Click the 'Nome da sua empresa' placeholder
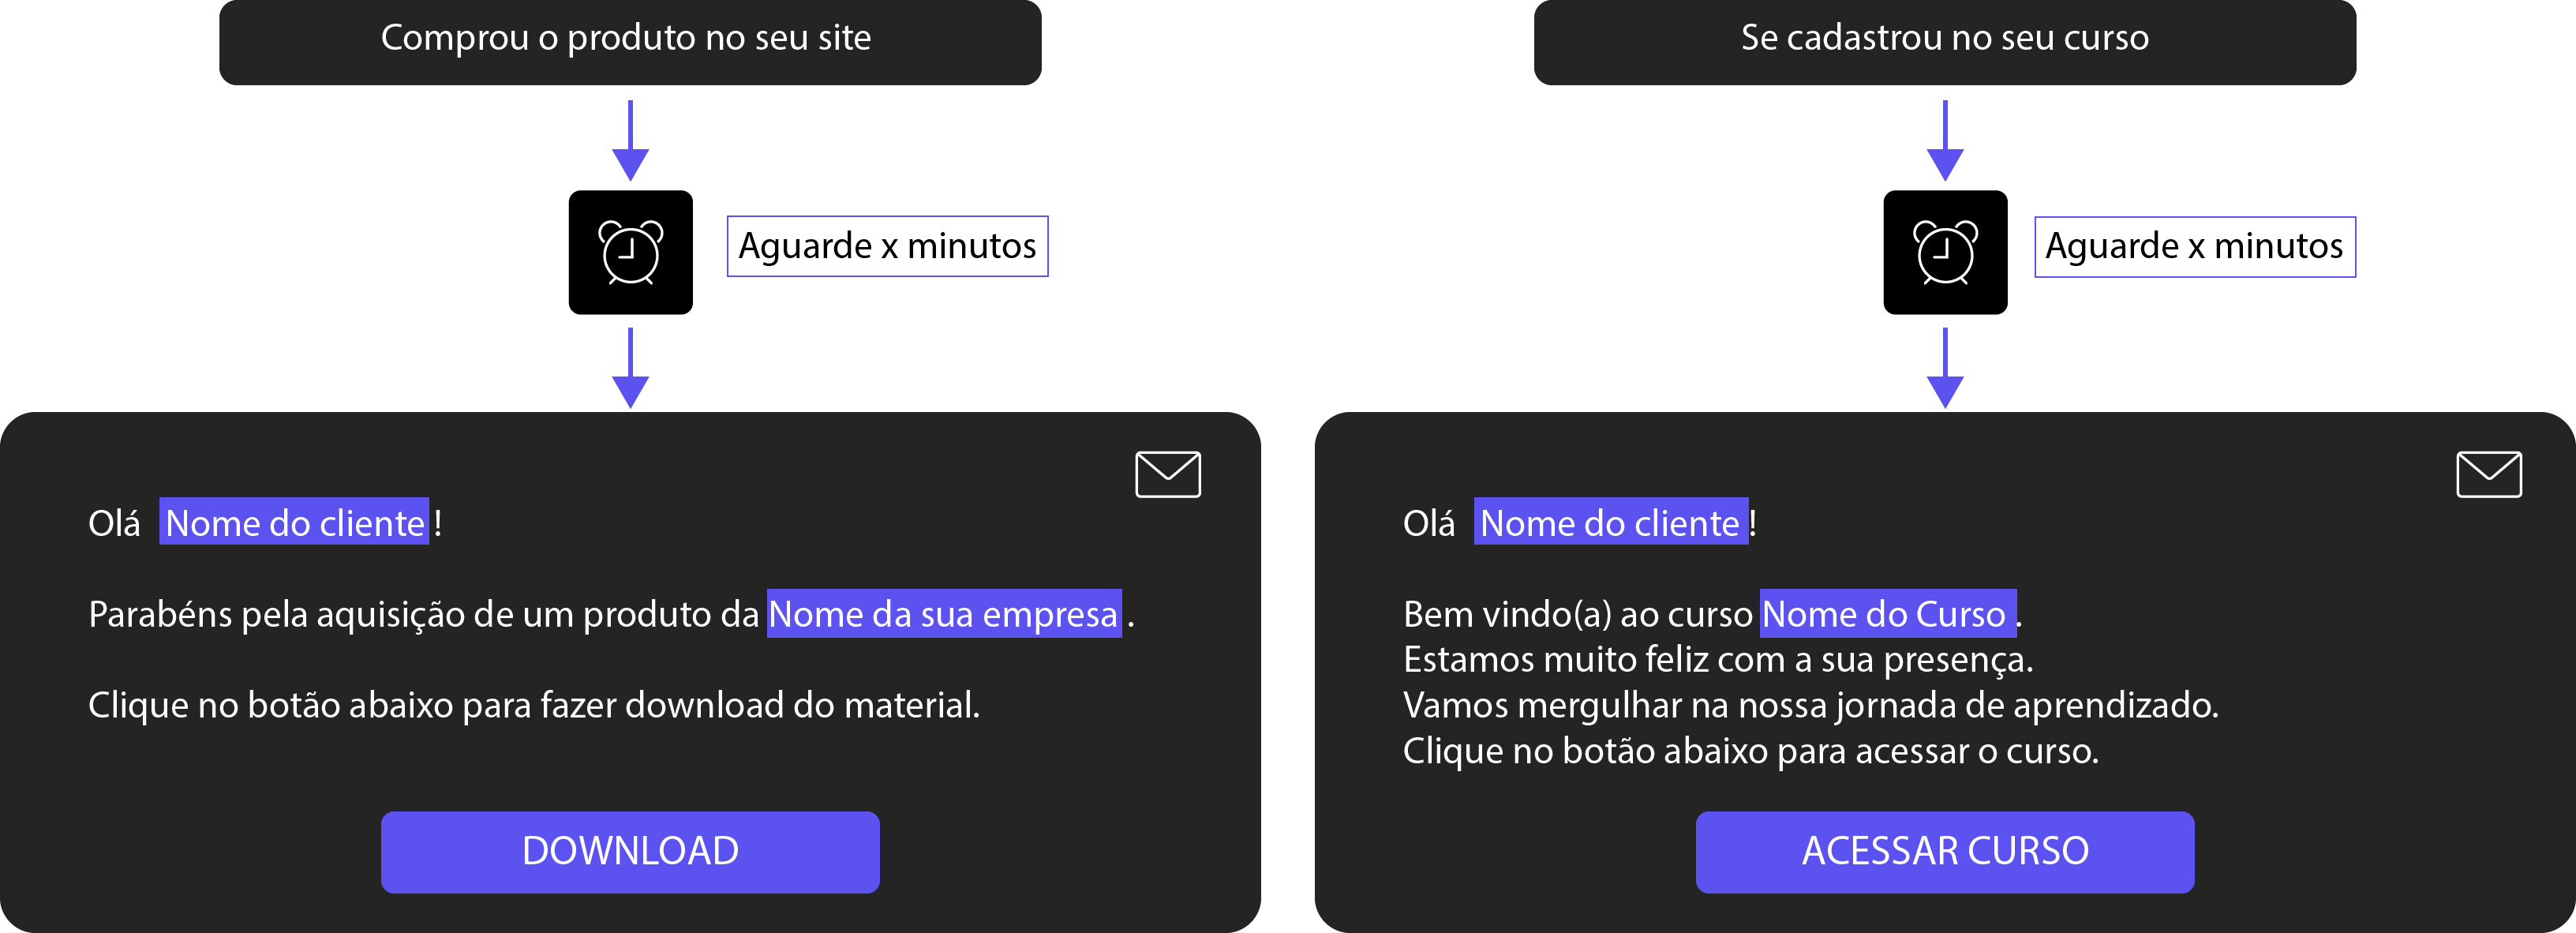 [944, 613]
